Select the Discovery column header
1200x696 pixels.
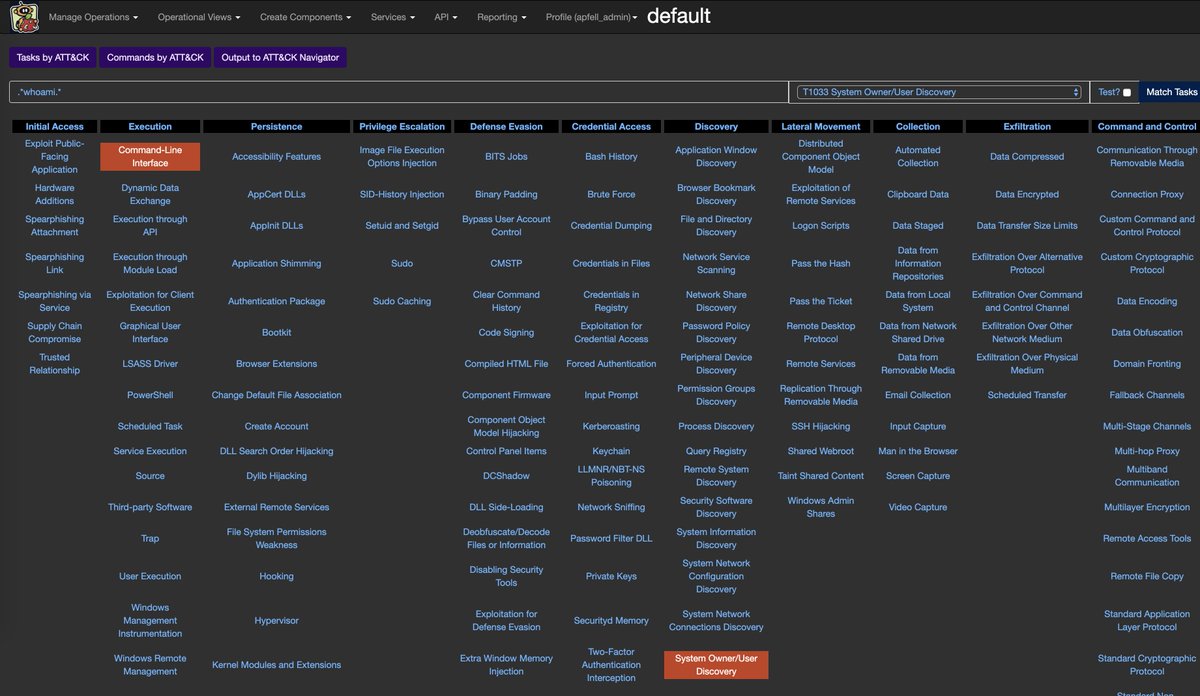point(716,127)
